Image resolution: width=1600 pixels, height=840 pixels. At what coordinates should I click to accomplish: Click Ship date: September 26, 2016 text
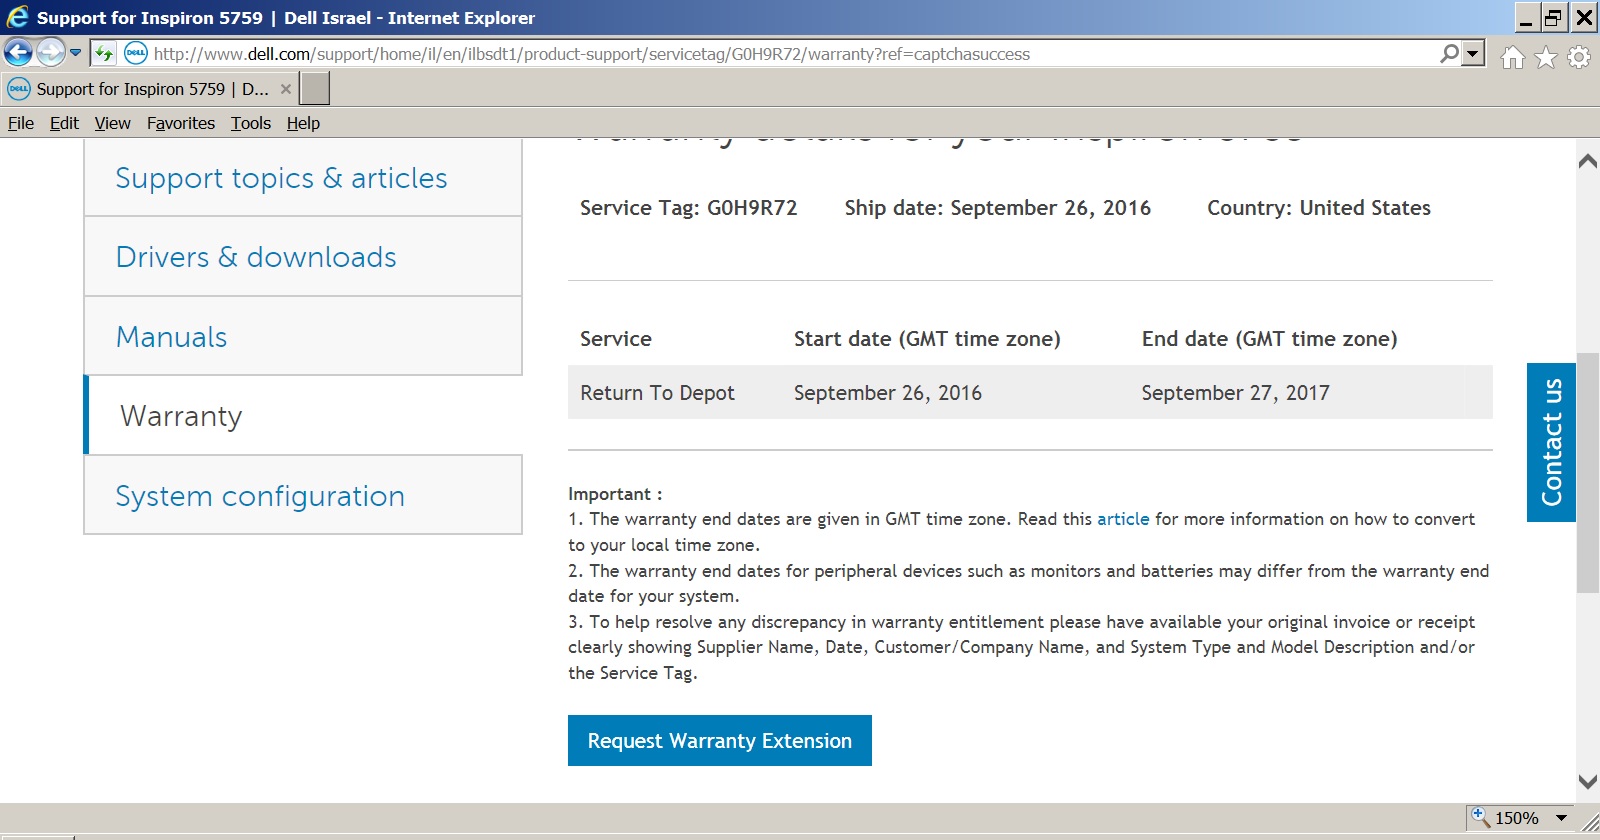click(x=998, y=208)
